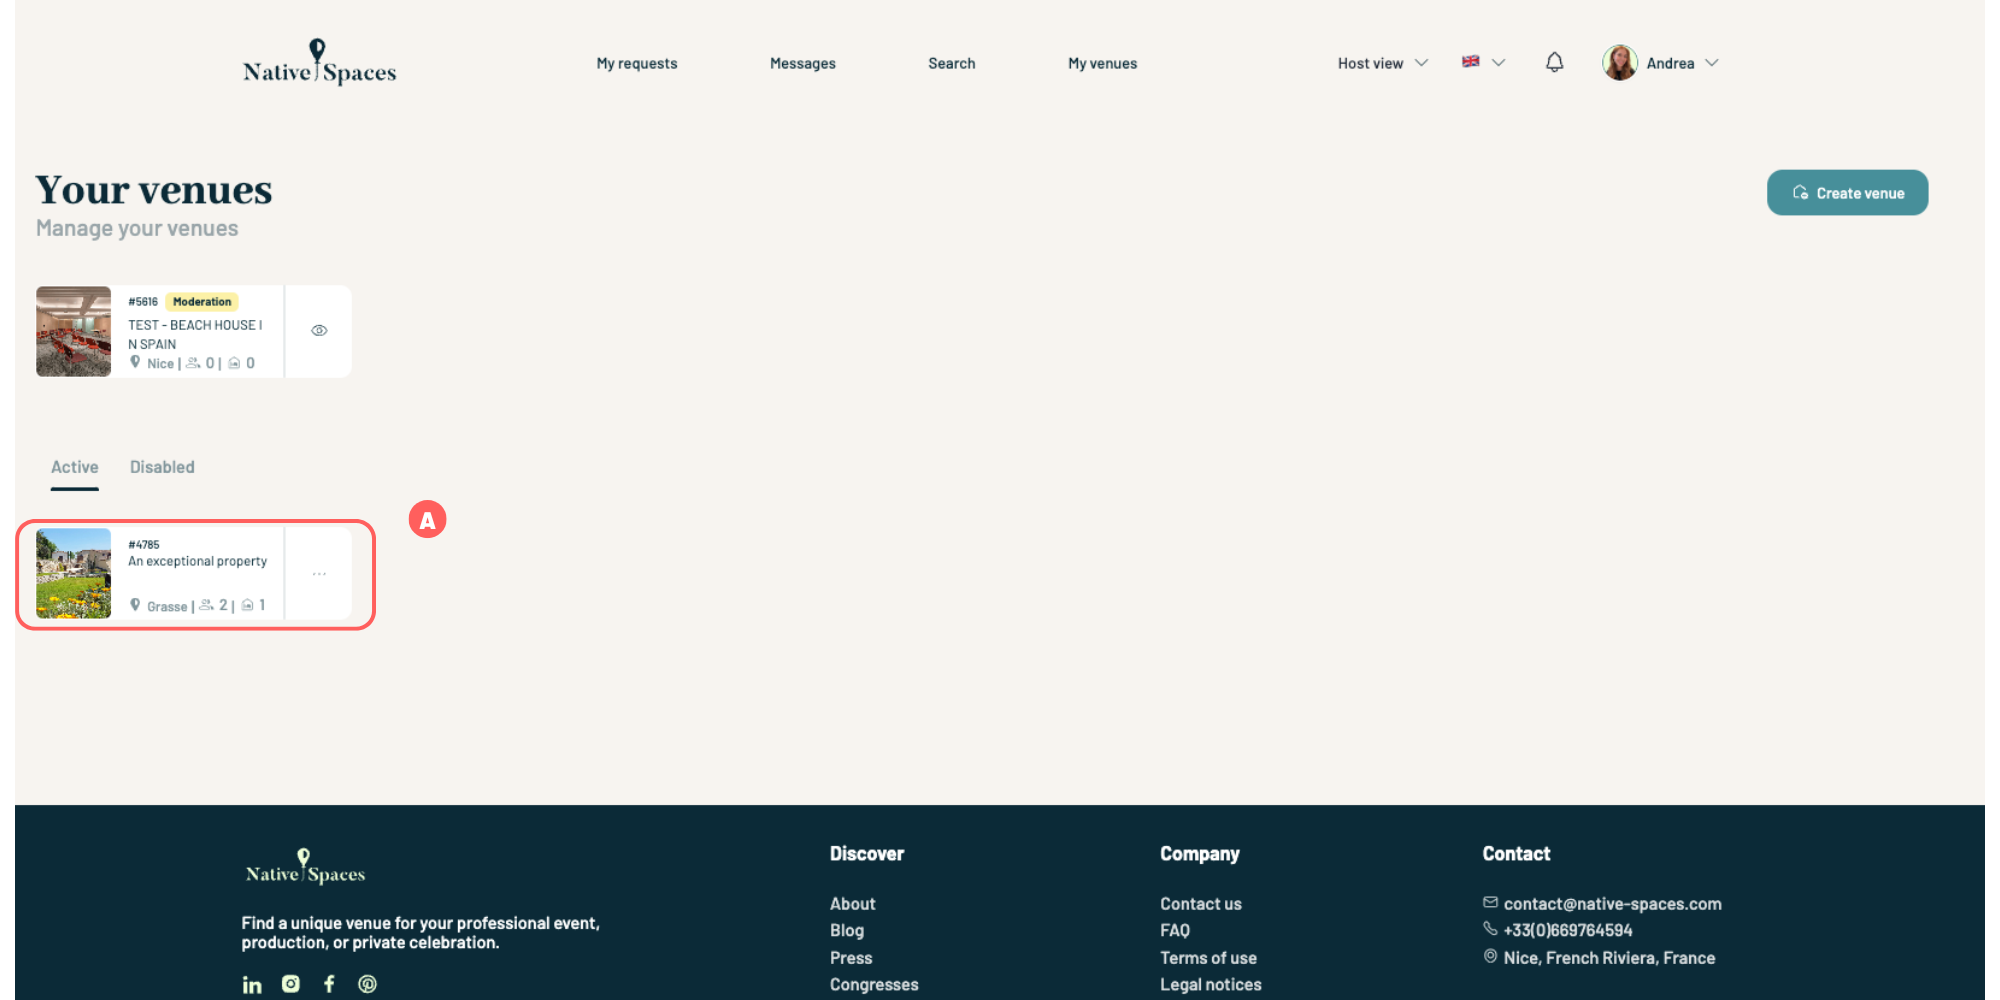Go to My requests in navigation
2000x1000 pixels.
[637, 63]
